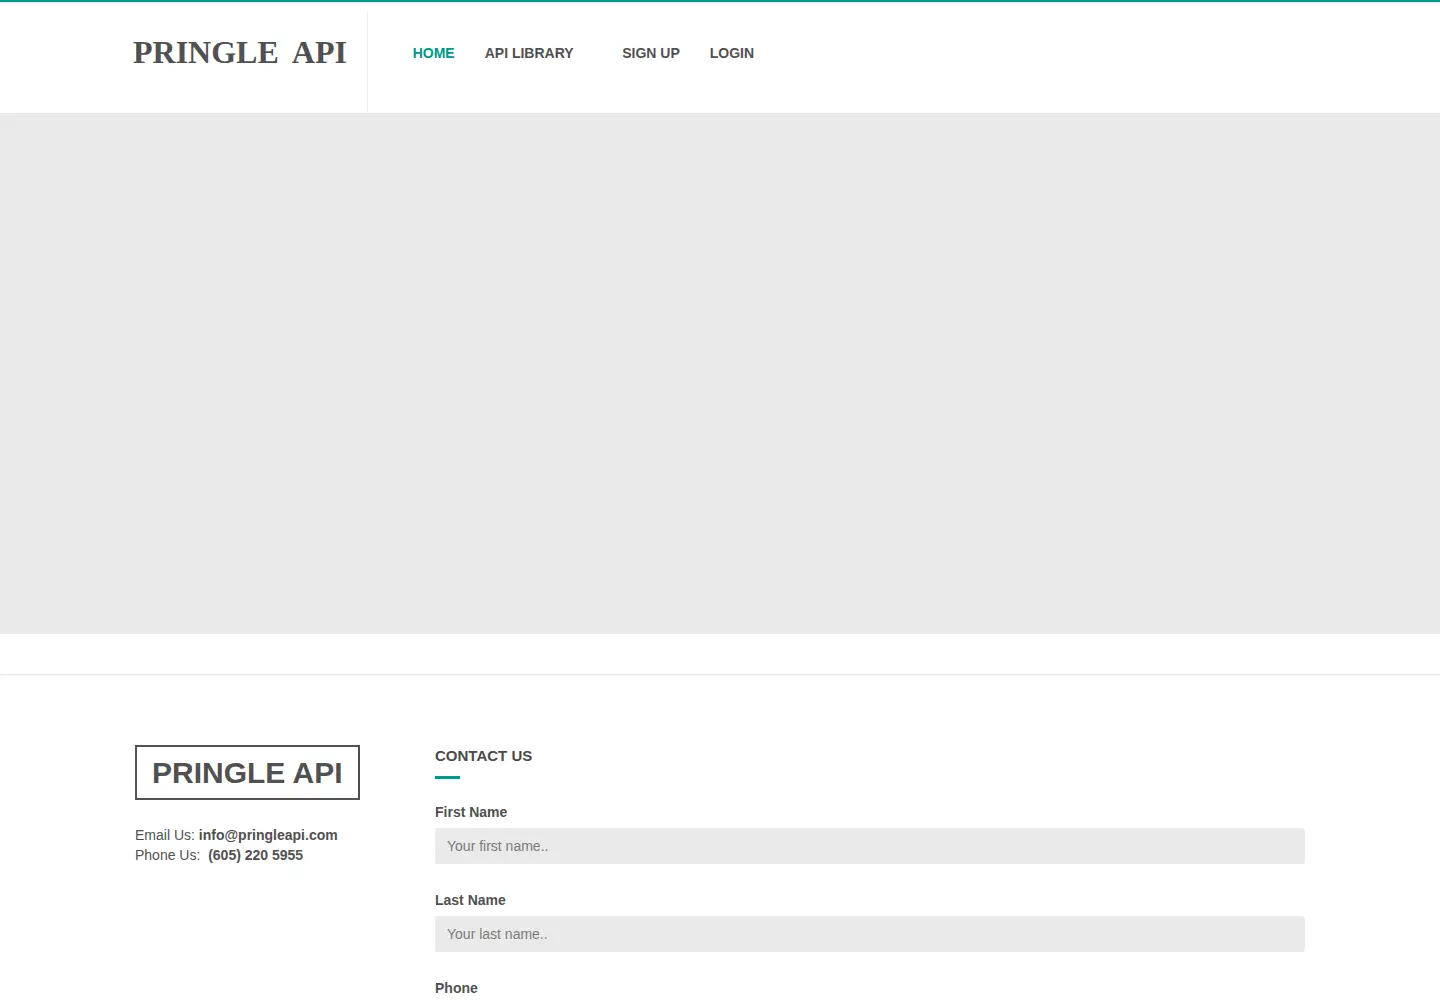Focus the 'Your first name..' input field

click(x=870, y=846)
